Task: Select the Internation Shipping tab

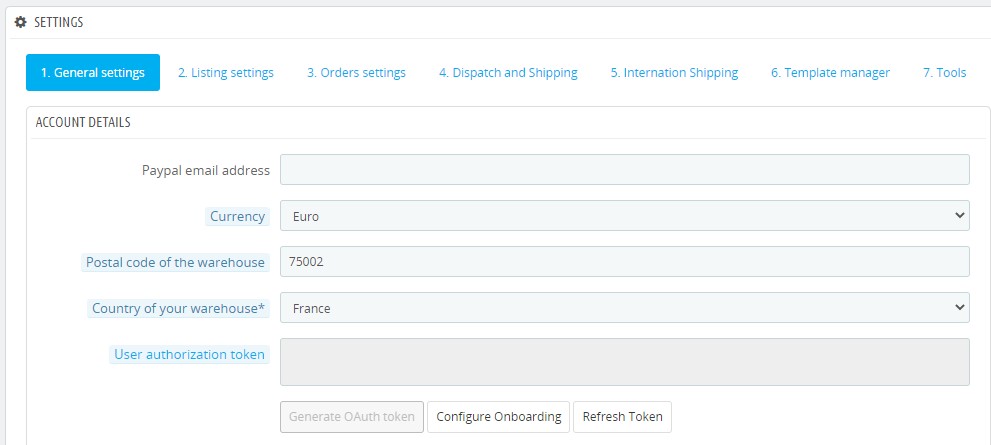Action: [674, 73]
